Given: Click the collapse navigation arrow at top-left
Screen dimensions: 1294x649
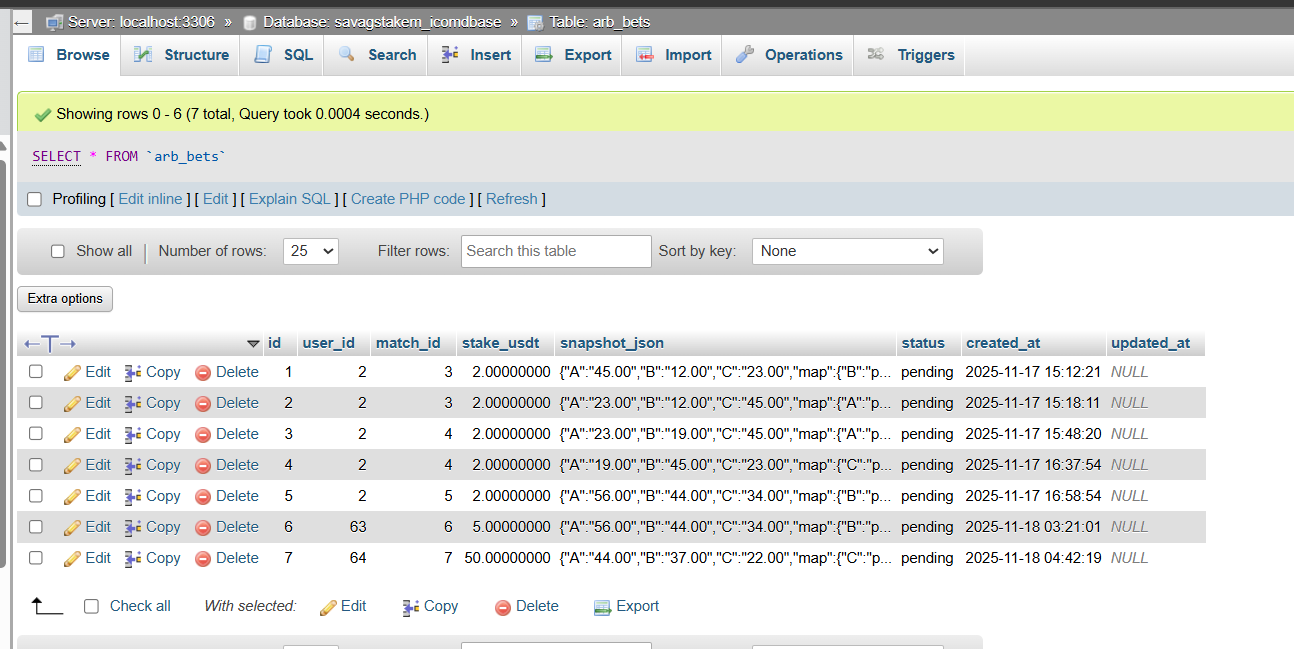Looking at the screenshot, I should 22,21.
